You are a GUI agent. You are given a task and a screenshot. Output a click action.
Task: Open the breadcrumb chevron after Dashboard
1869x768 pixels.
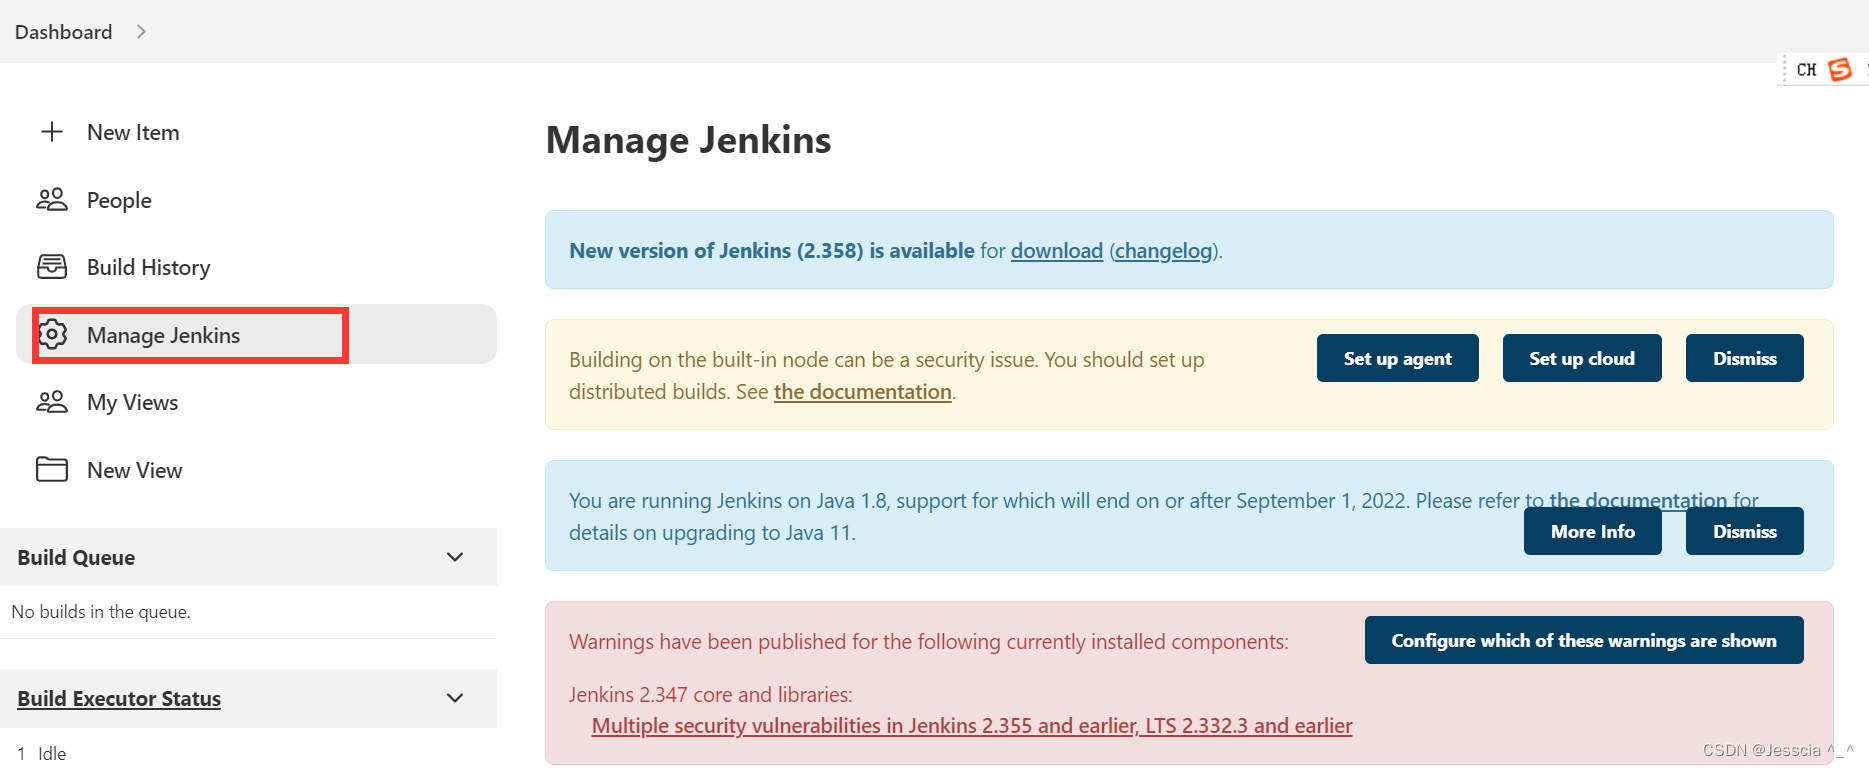point(141,32)
